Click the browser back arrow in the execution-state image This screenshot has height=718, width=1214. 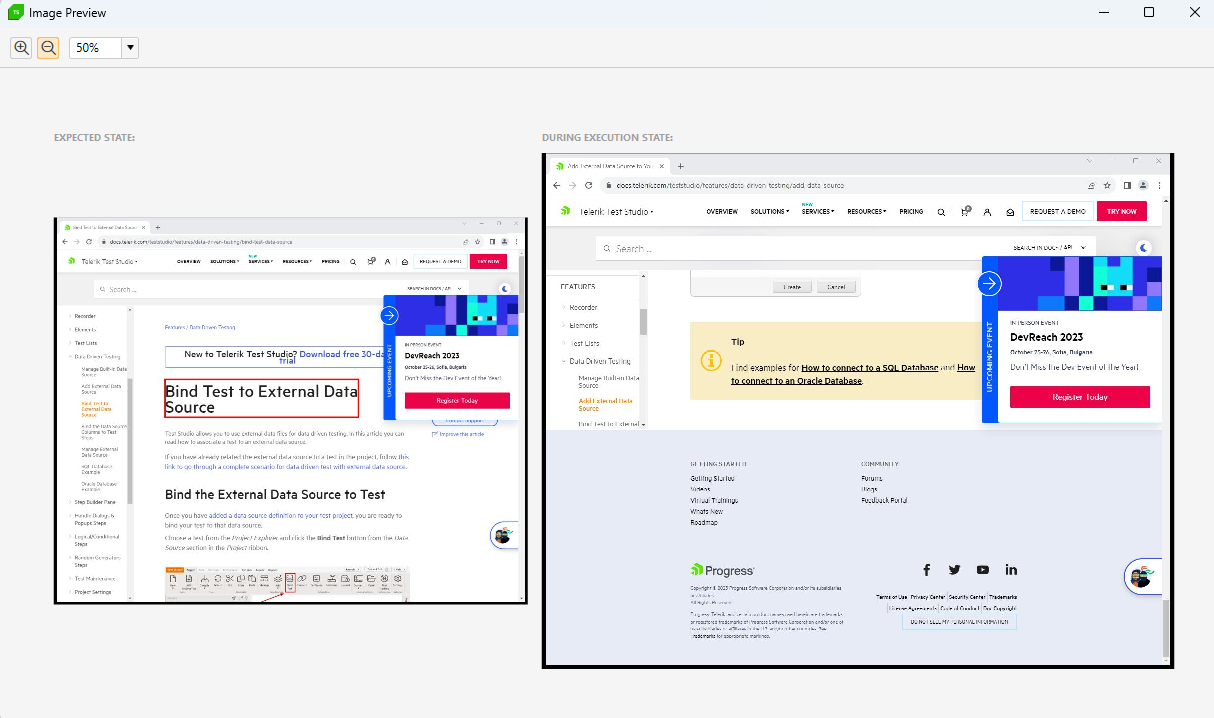click(x=558, y=185)
